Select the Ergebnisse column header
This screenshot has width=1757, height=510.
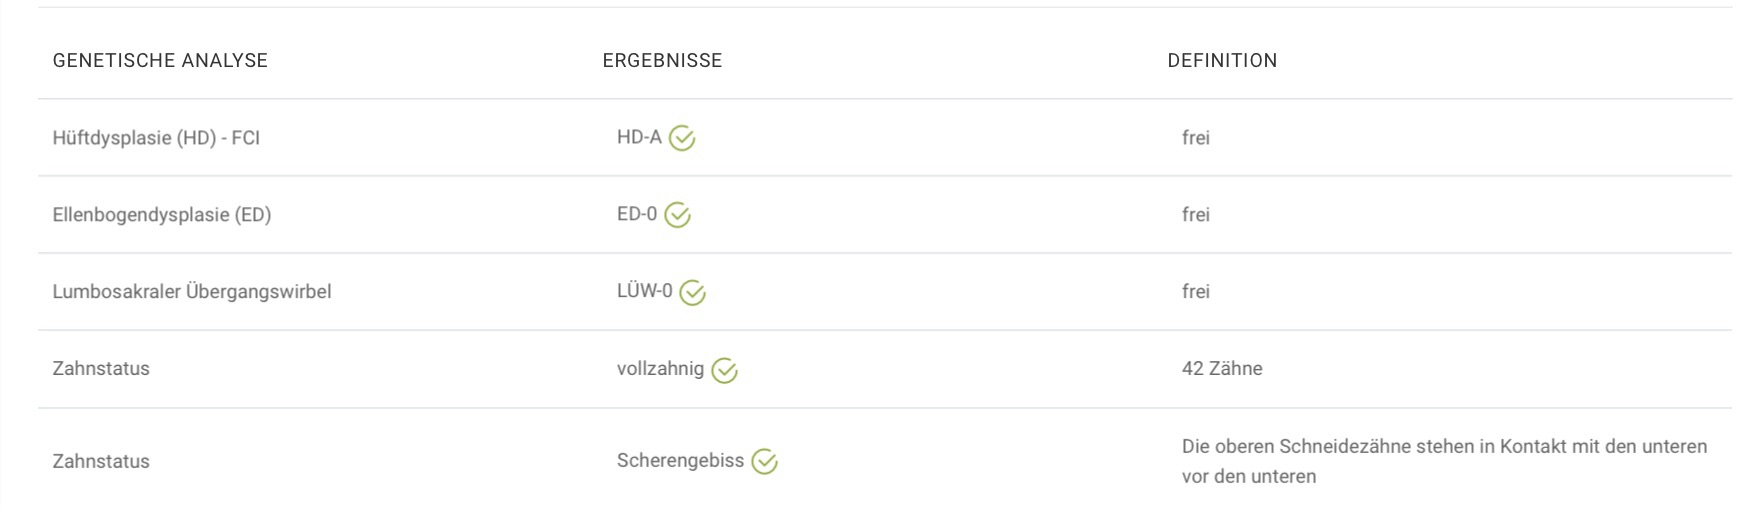pyautogui.click(x=662, y=60)
